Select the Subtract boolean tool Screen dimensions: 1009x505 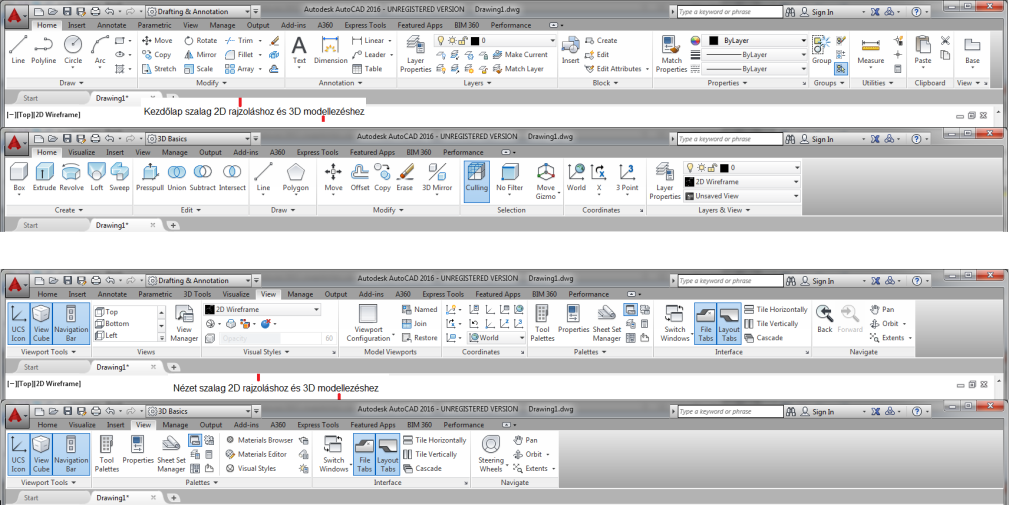[203, 179]
